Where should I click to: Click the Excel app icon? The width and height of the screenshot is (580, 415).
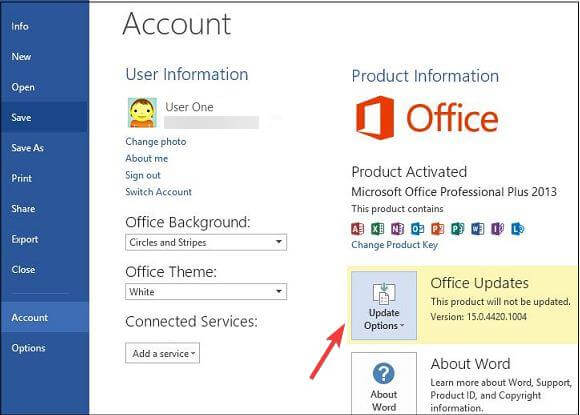tap(377, 229)
